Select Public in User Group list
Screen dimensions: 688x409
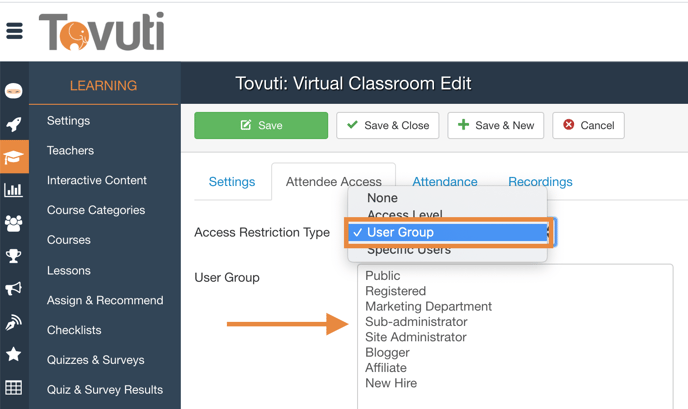[383, 276]
